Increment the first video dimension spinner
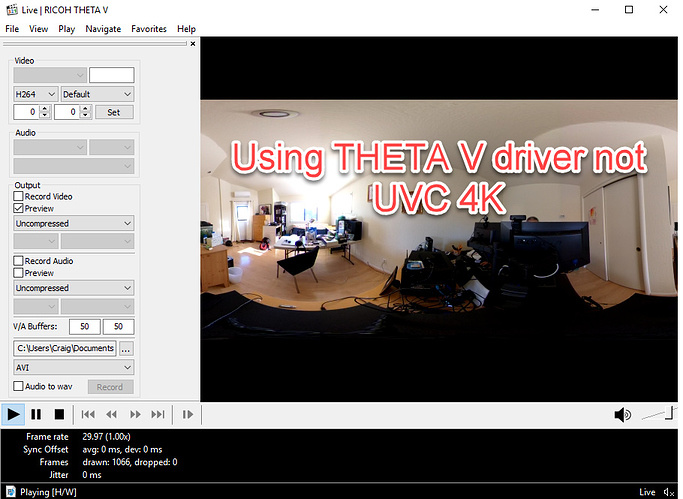 click(x=45, y=109)
